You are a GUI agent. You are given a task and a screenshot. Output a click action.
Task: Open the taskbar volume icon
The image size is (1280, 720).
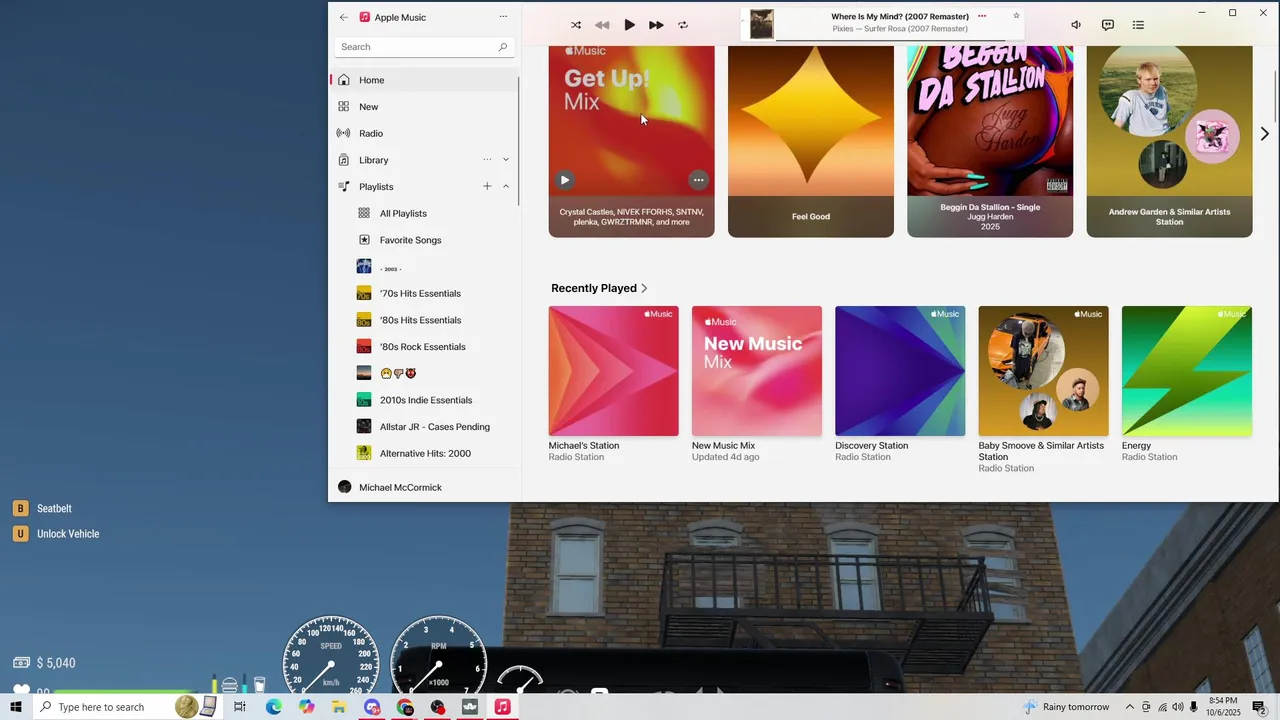tap(1178, 707)
